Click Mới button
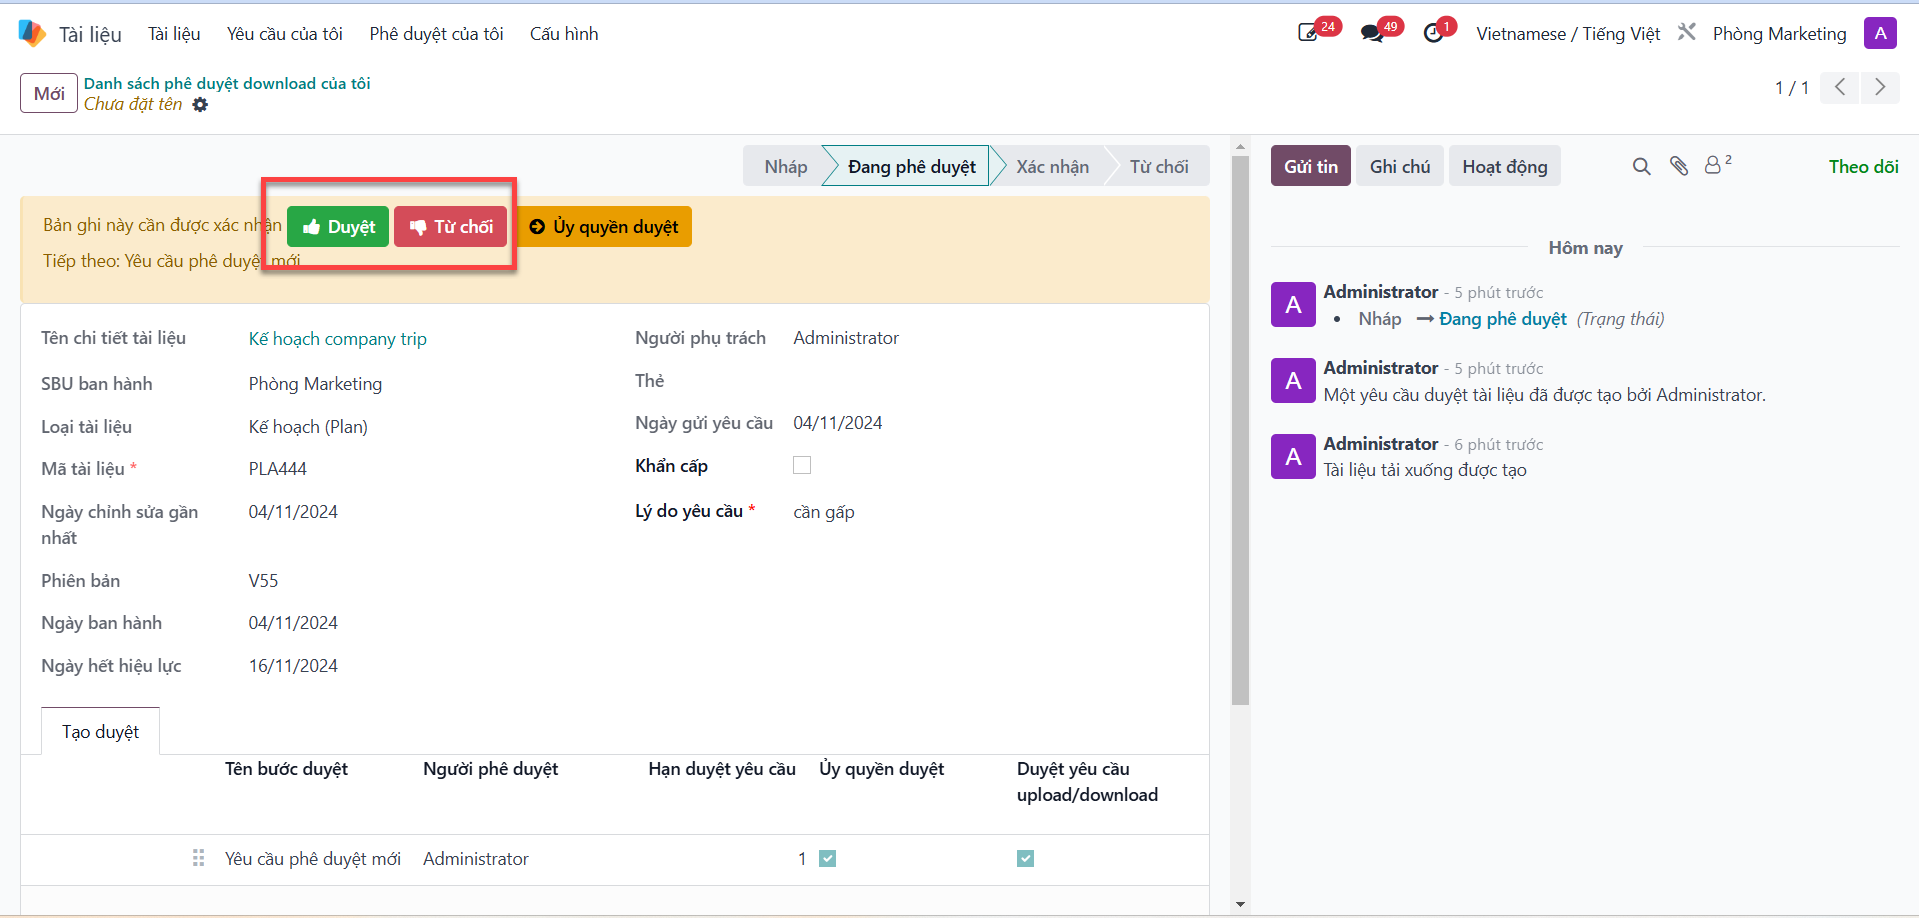 click(49, 93)
